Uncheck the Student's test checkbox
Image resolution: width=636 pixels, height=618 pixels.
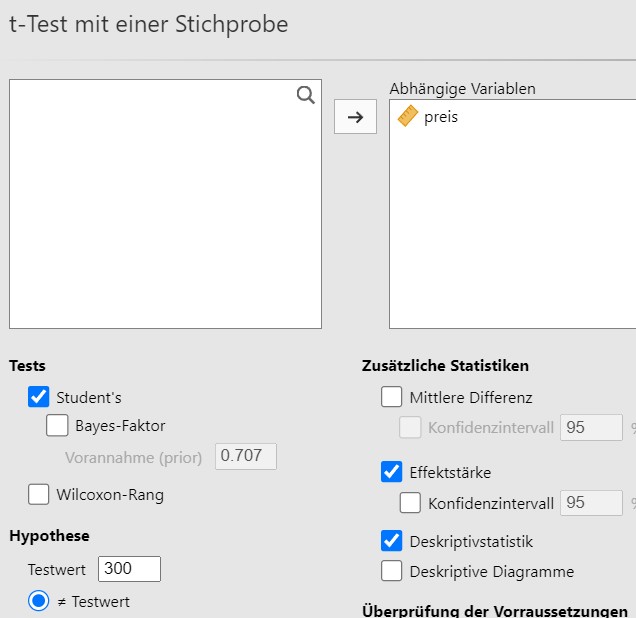39,397
